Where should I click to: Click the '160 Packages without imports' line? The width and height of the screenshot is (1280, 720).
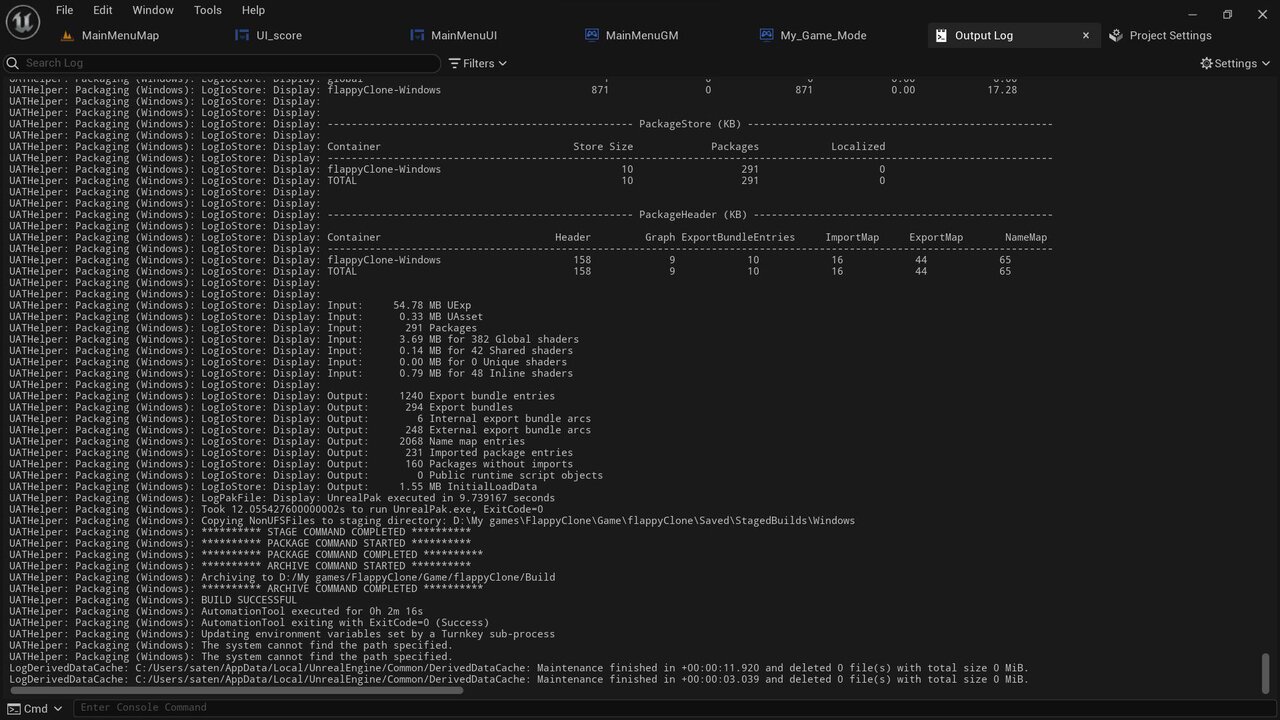click(x=291, y=464)
